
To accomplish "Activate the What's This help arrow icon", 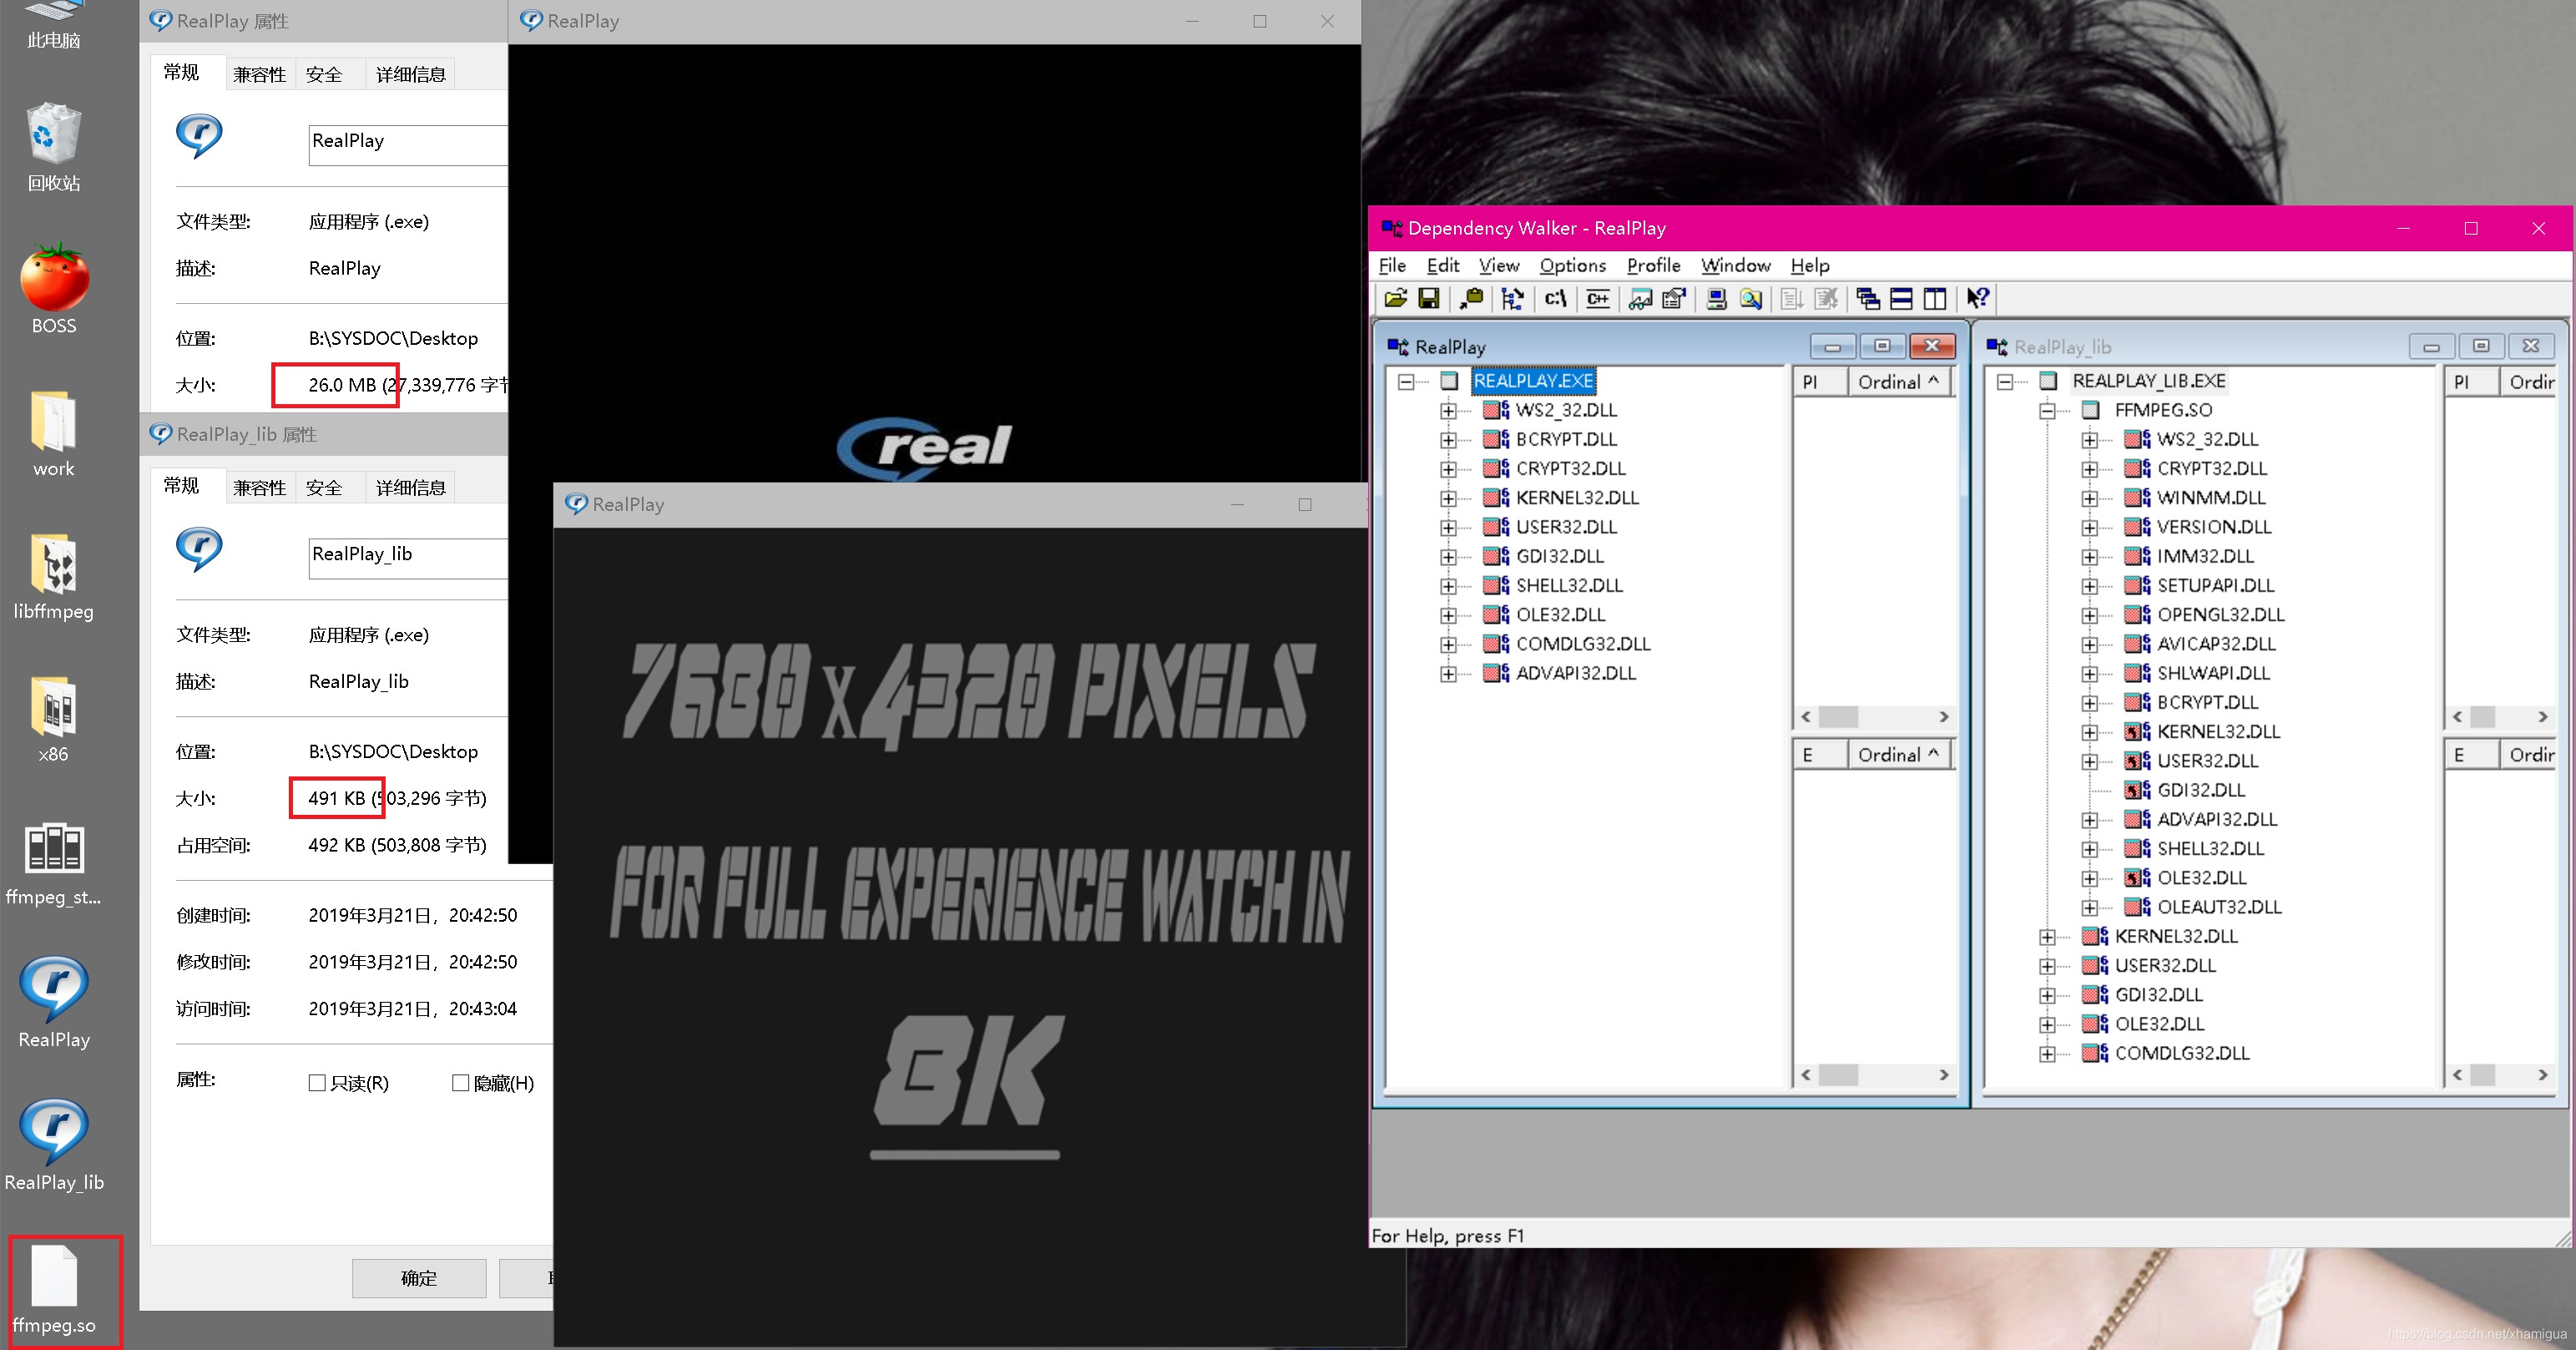I will 1977,297.
